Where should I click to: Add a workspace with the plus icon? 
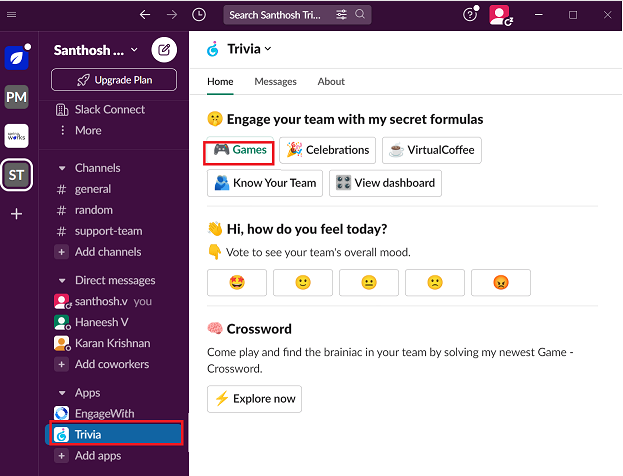click(x=16, y=214)
